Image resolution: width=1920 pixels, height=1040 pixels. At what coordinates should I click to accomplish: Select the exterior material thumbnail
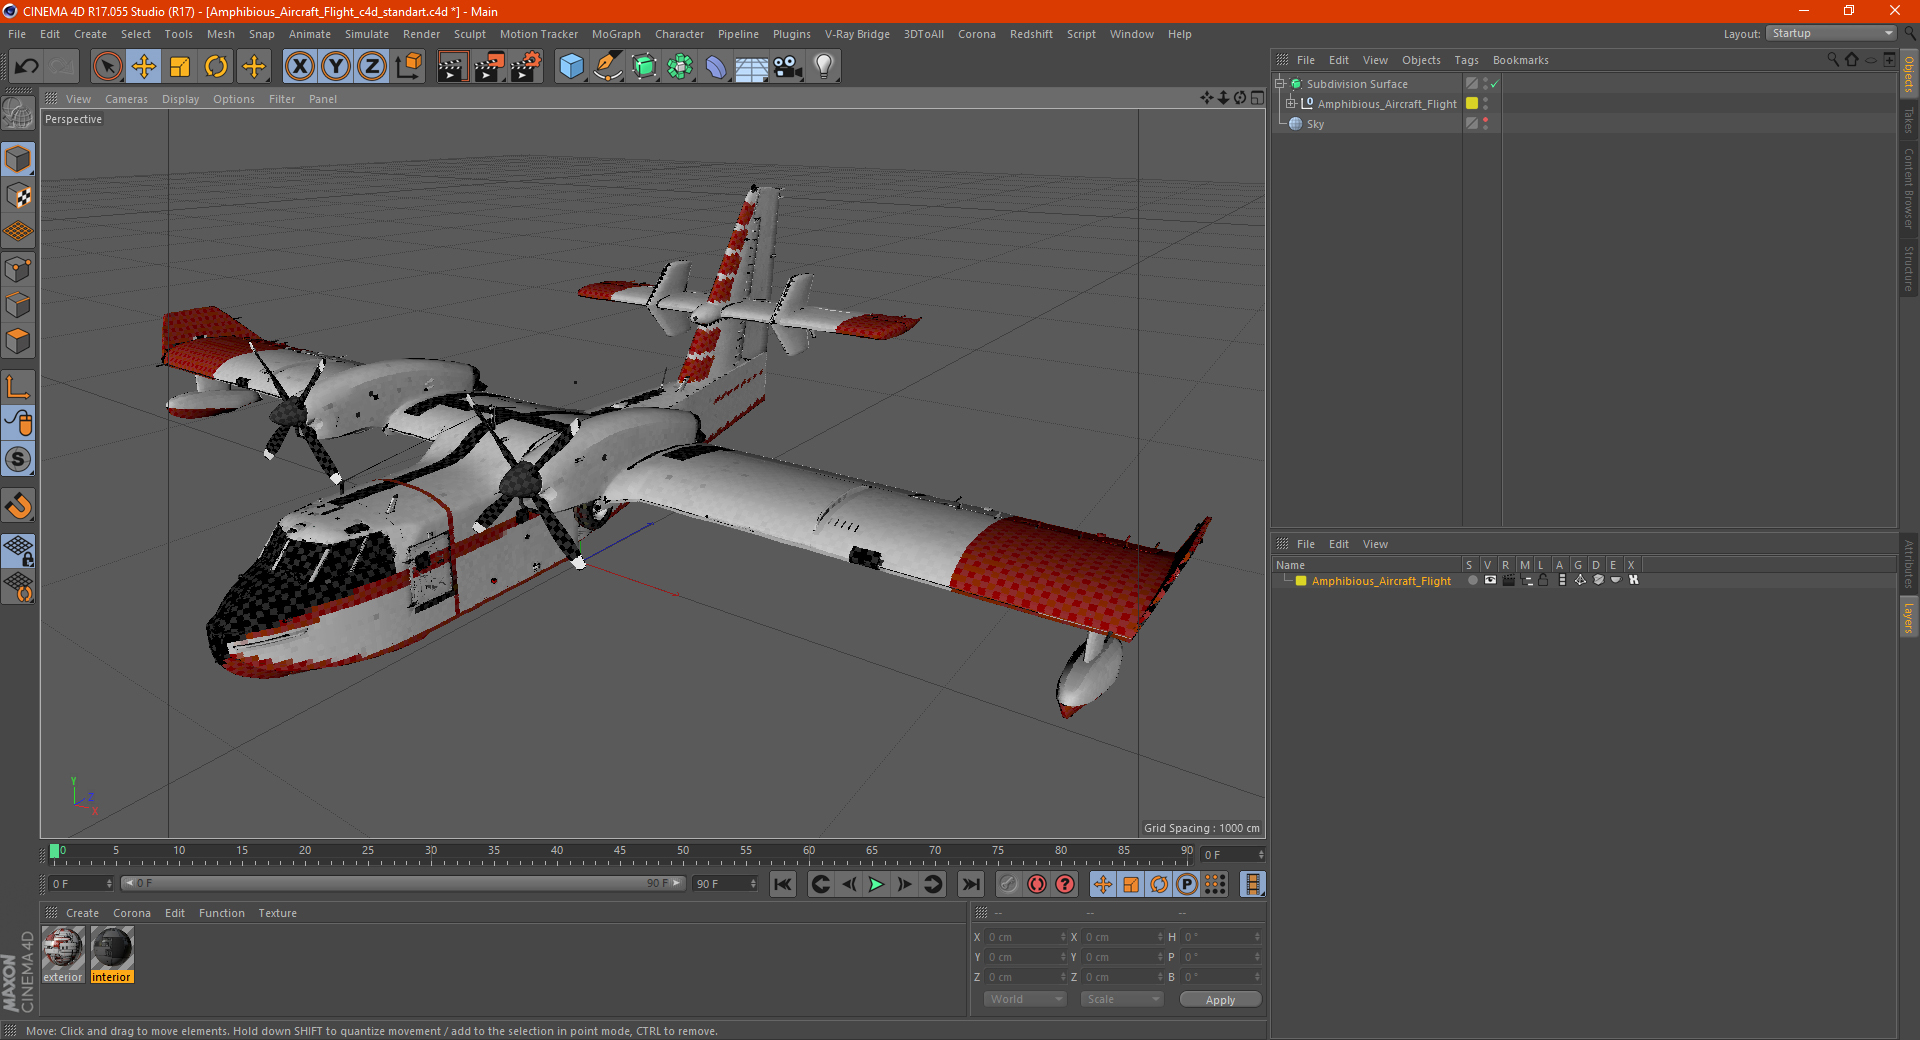pos(63,948)
